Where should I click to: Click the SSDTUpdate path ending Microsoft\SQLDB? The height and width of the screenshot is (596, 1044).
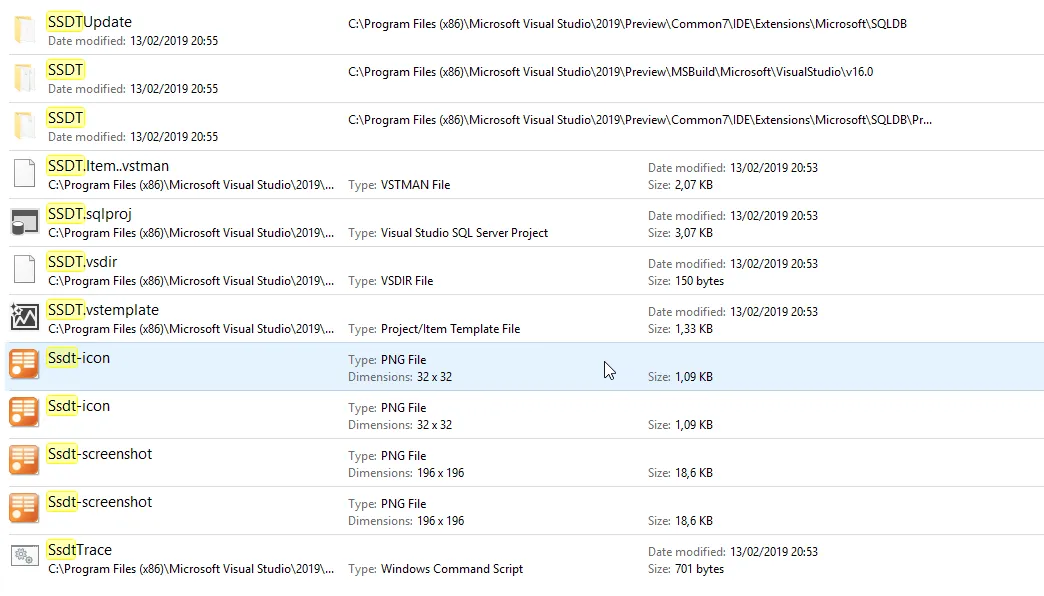point(627,24)
